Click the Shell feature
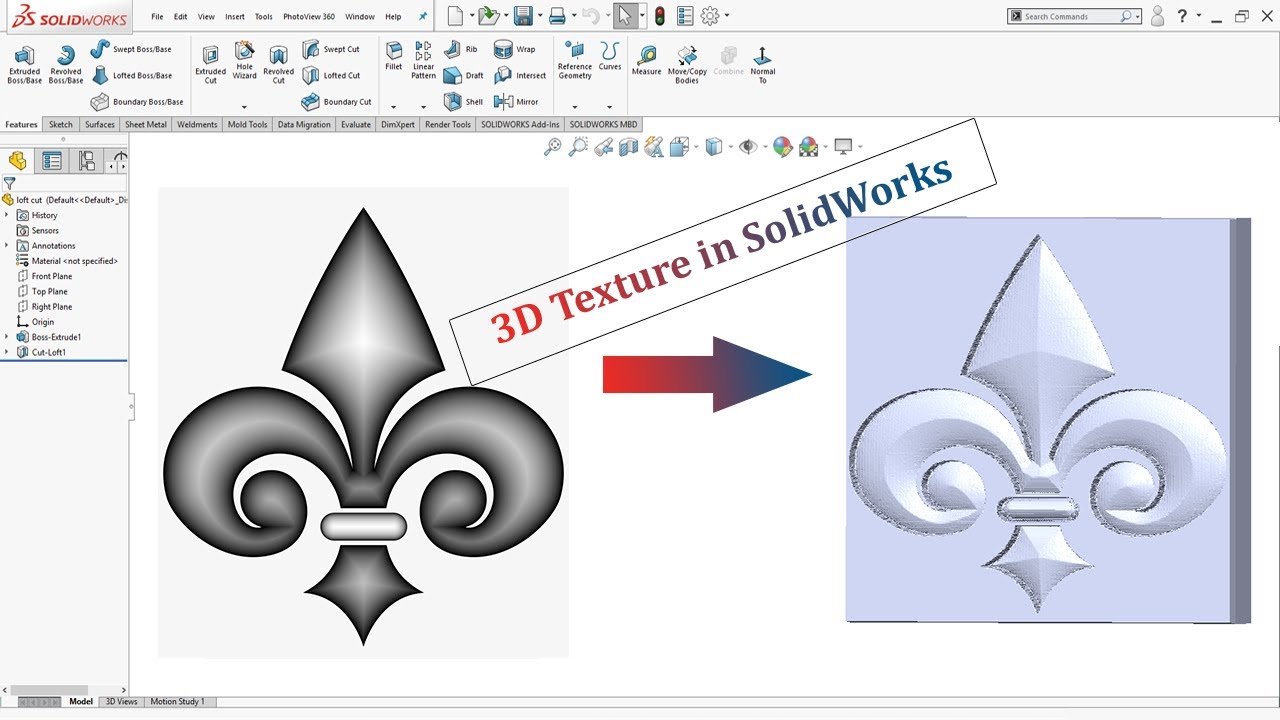 coord(463,101)
